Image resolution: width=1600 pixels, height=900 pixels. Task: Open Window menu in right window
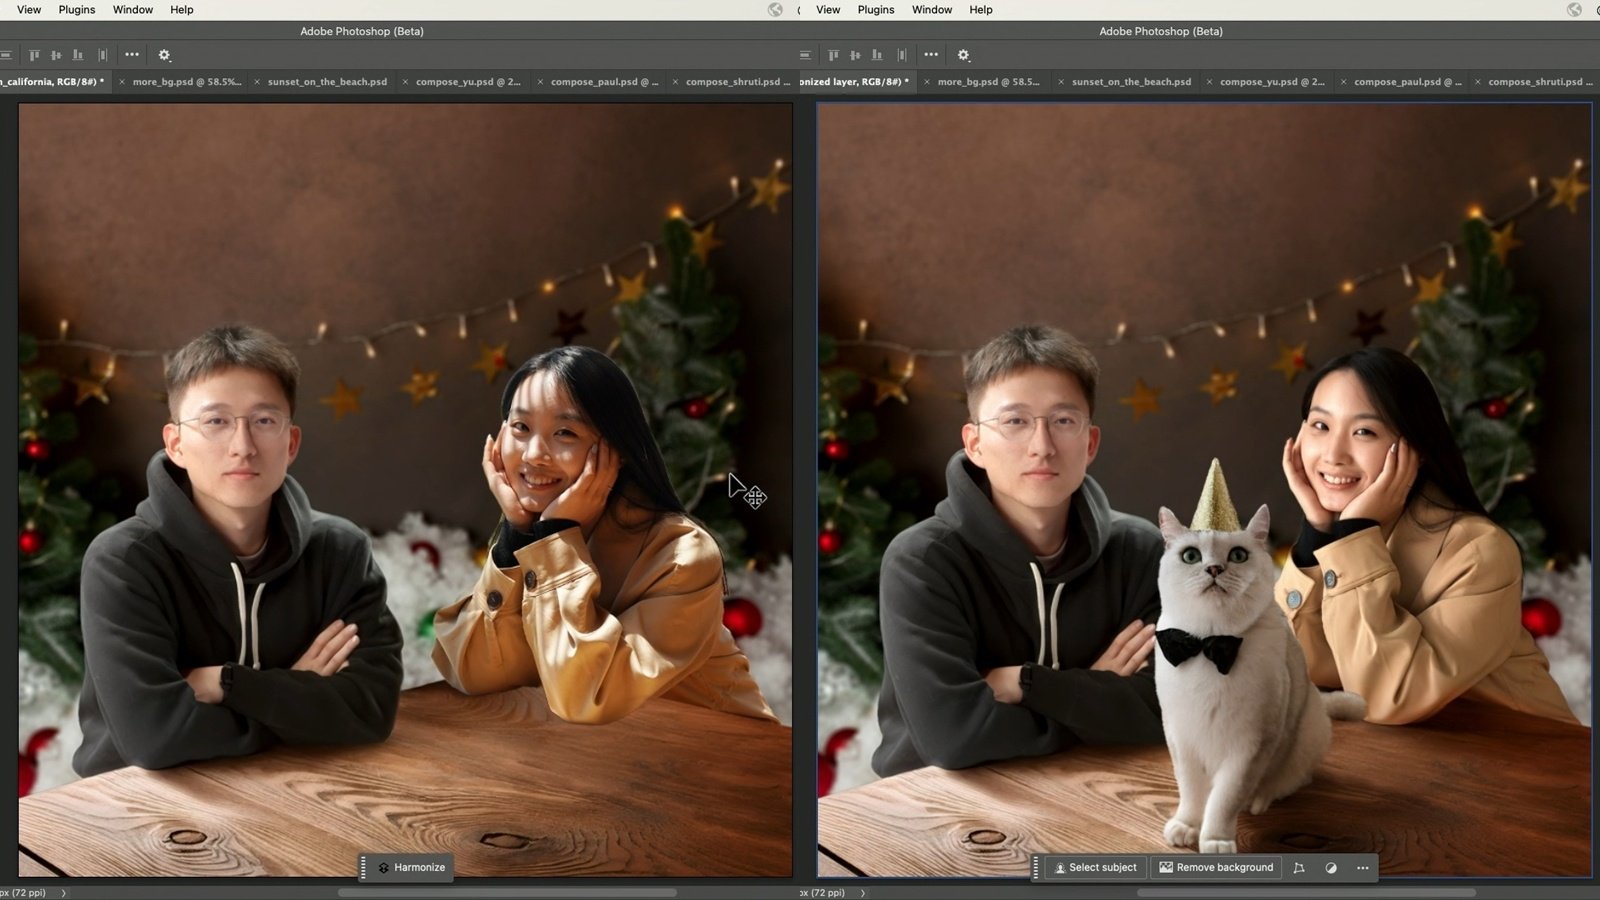pos(932,10)
